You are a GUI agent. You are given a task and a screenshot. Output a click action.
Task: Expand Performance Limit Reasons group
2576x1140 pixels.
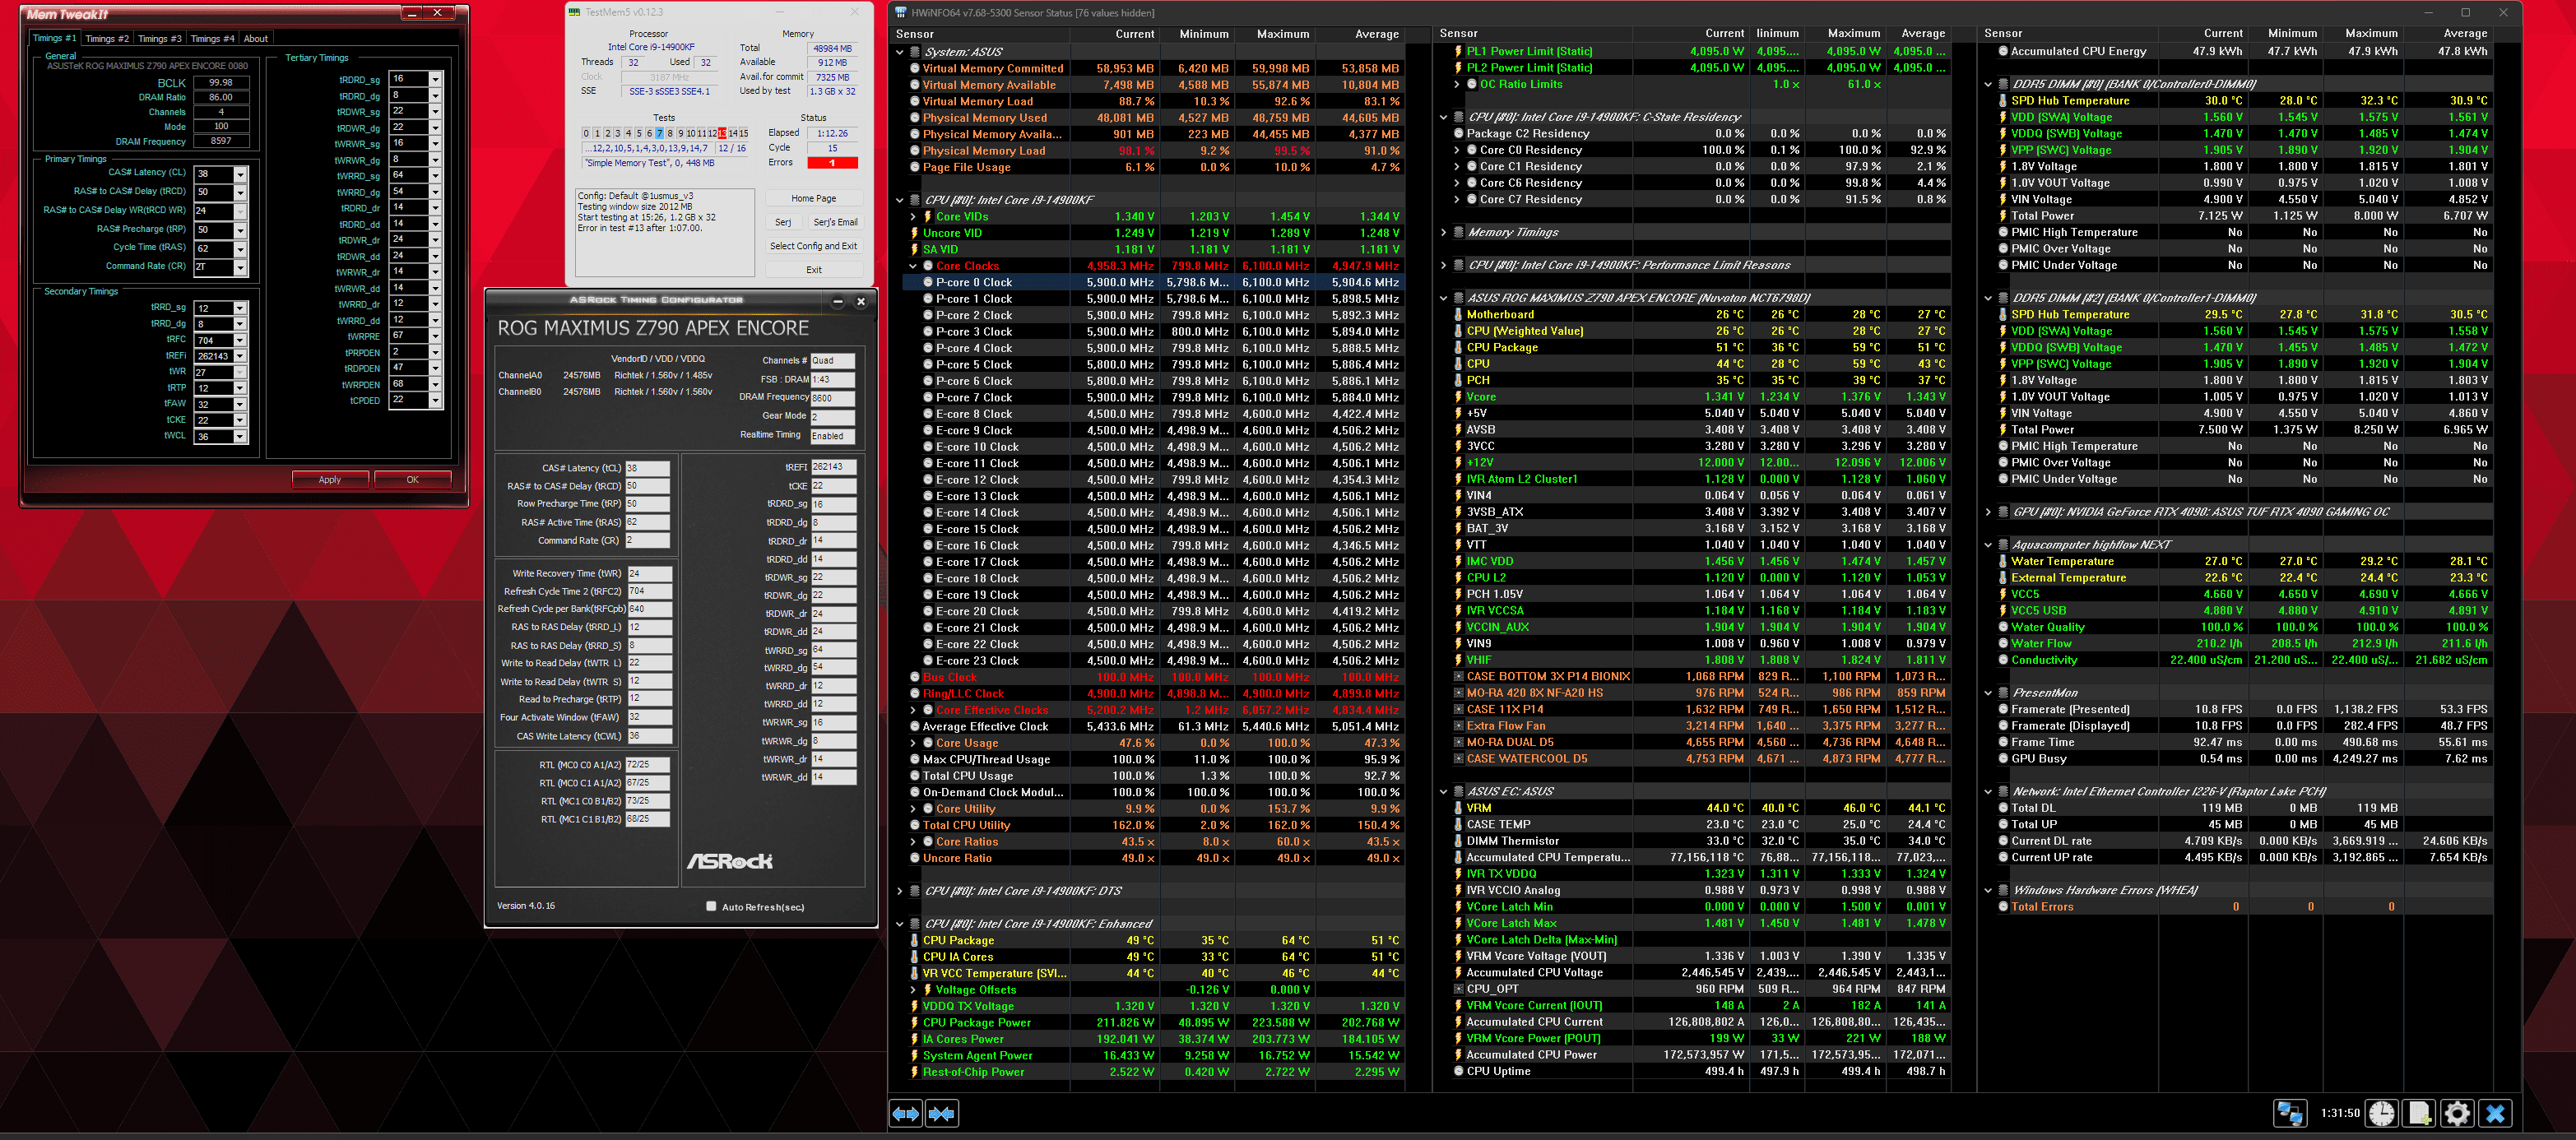tap(1443, 265)
